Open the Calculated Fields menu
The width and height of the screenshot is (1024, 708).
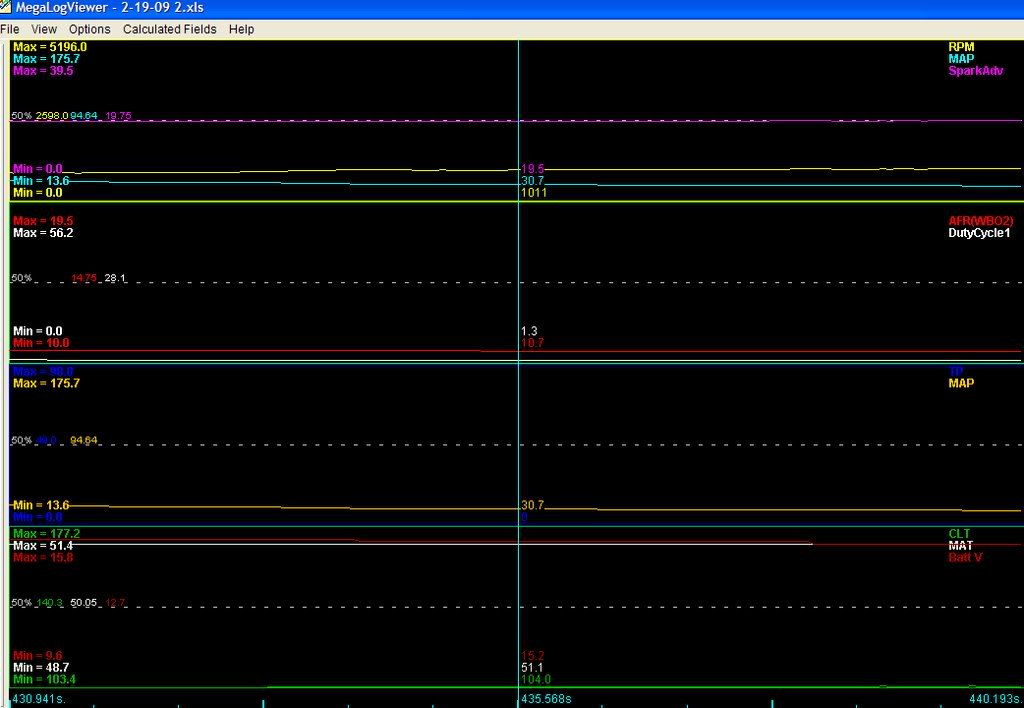coord(168,29)
